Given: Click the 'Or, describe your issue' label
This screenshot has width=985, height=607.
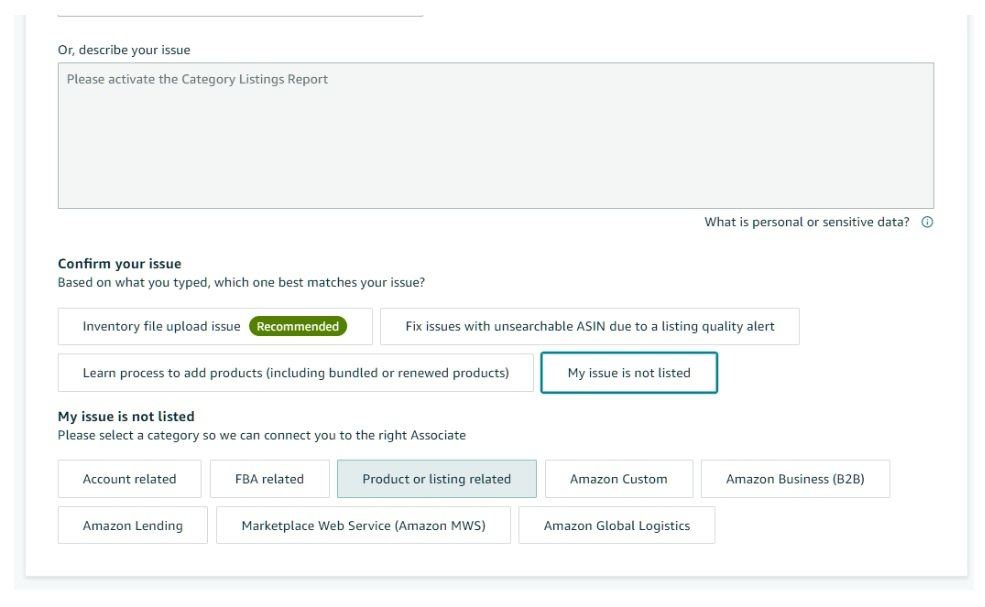Looking at the screenshot, I should [124, 50].
